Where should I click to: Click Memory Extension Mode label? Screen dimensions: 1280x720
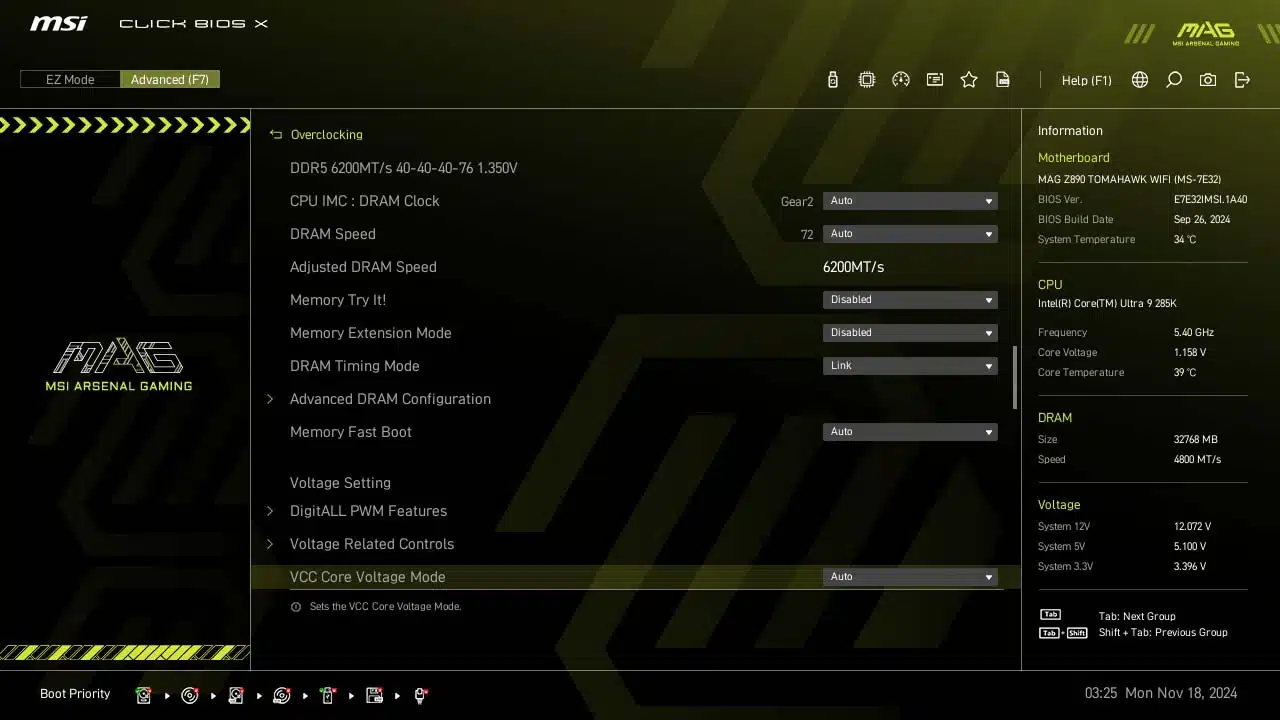click(370, 333)
